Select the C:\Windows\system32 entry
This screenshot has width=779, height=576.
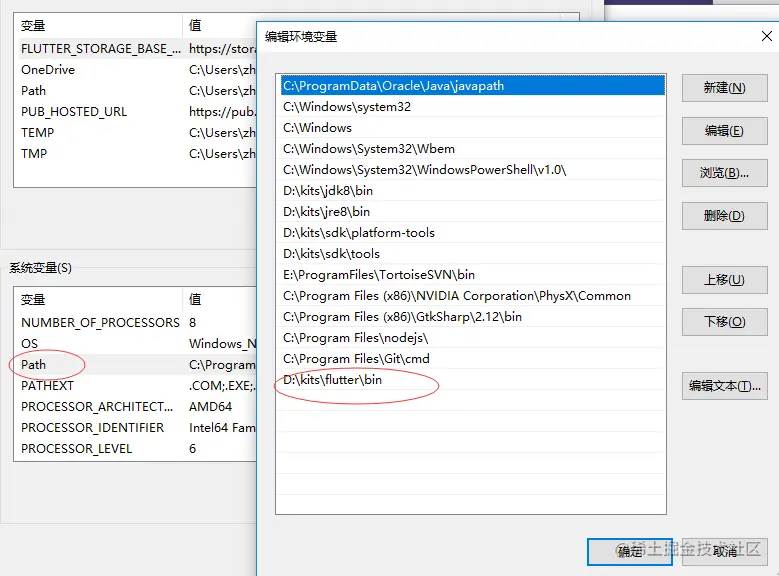pos(472,106)
